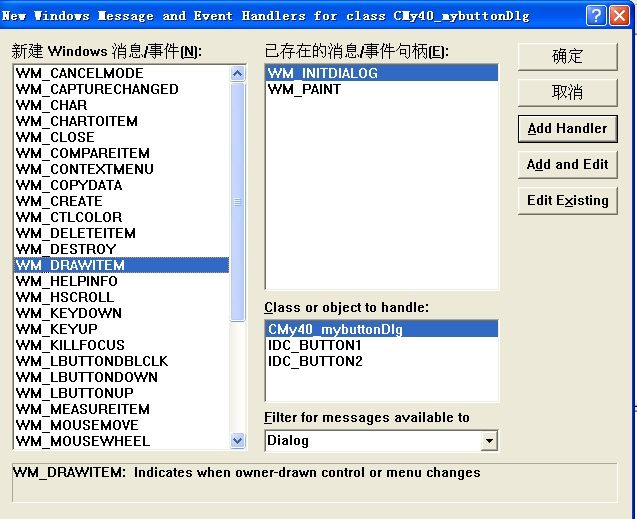
Task: Select WM_CLOSE message
Action: [x=121, y=137]
